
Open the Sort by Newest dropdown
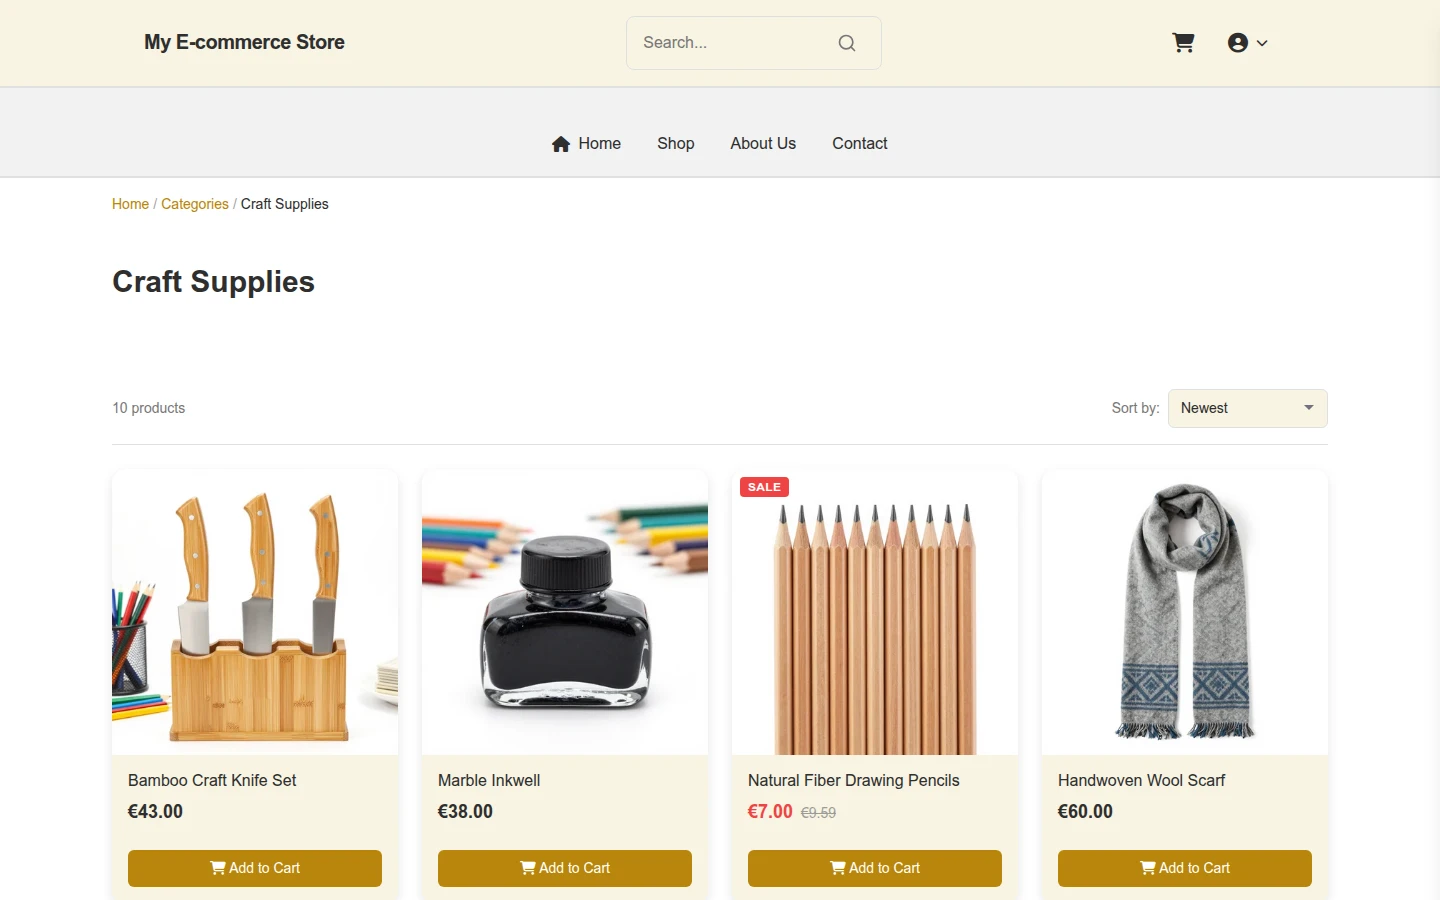(x=1248, y=408)
